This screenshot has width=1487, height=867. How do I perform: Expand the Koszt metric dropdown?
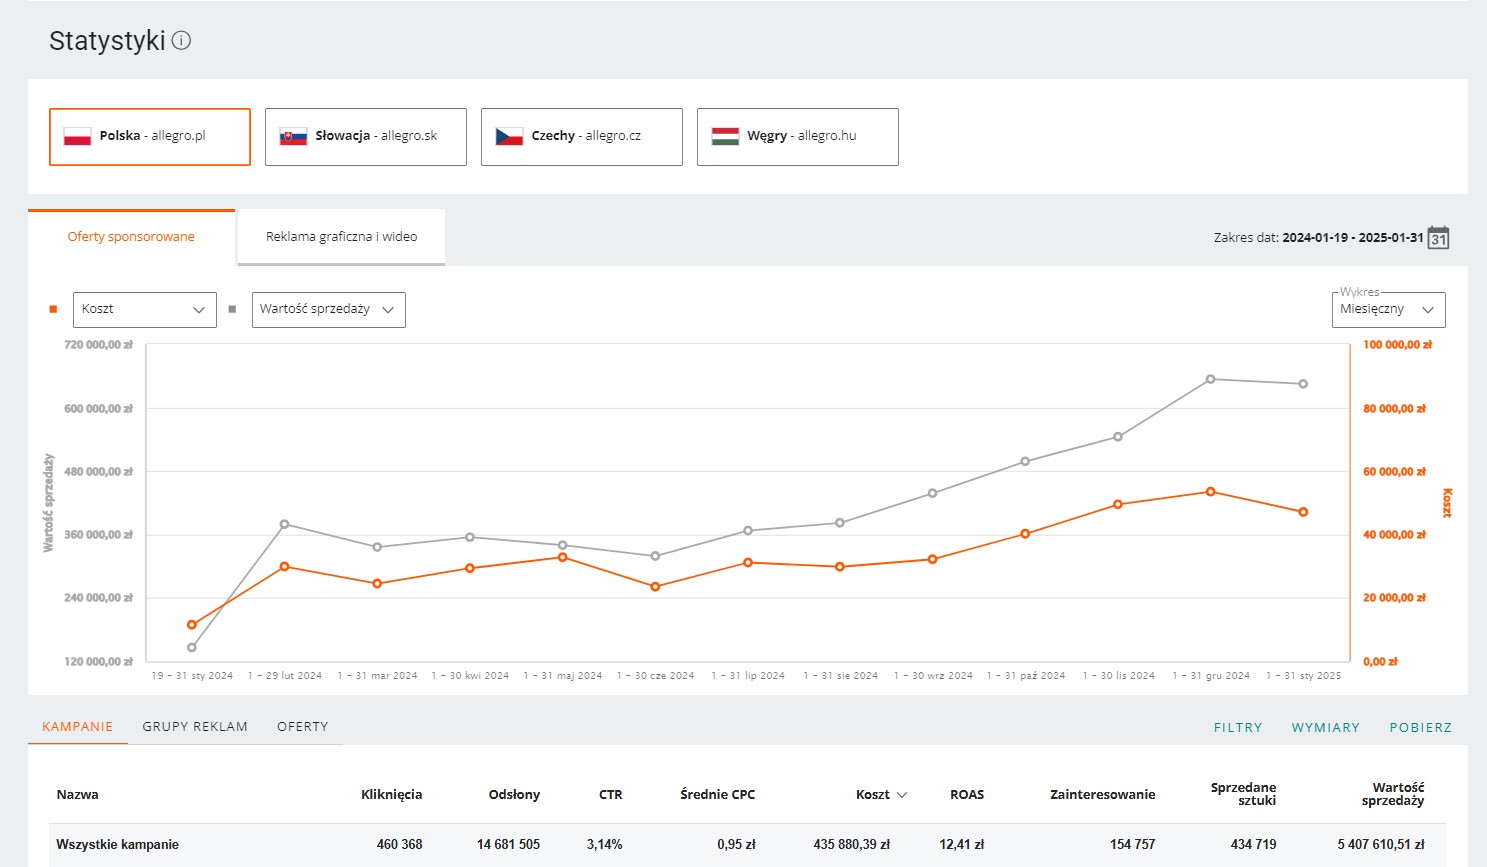click(145, 310)
